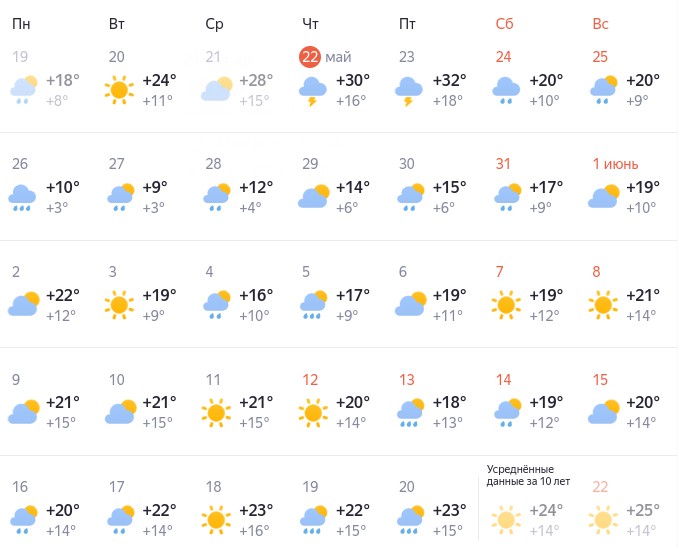Click the date number 31 in red
Image resolution: width=678 pixels, height=547 pixels.
503,164
